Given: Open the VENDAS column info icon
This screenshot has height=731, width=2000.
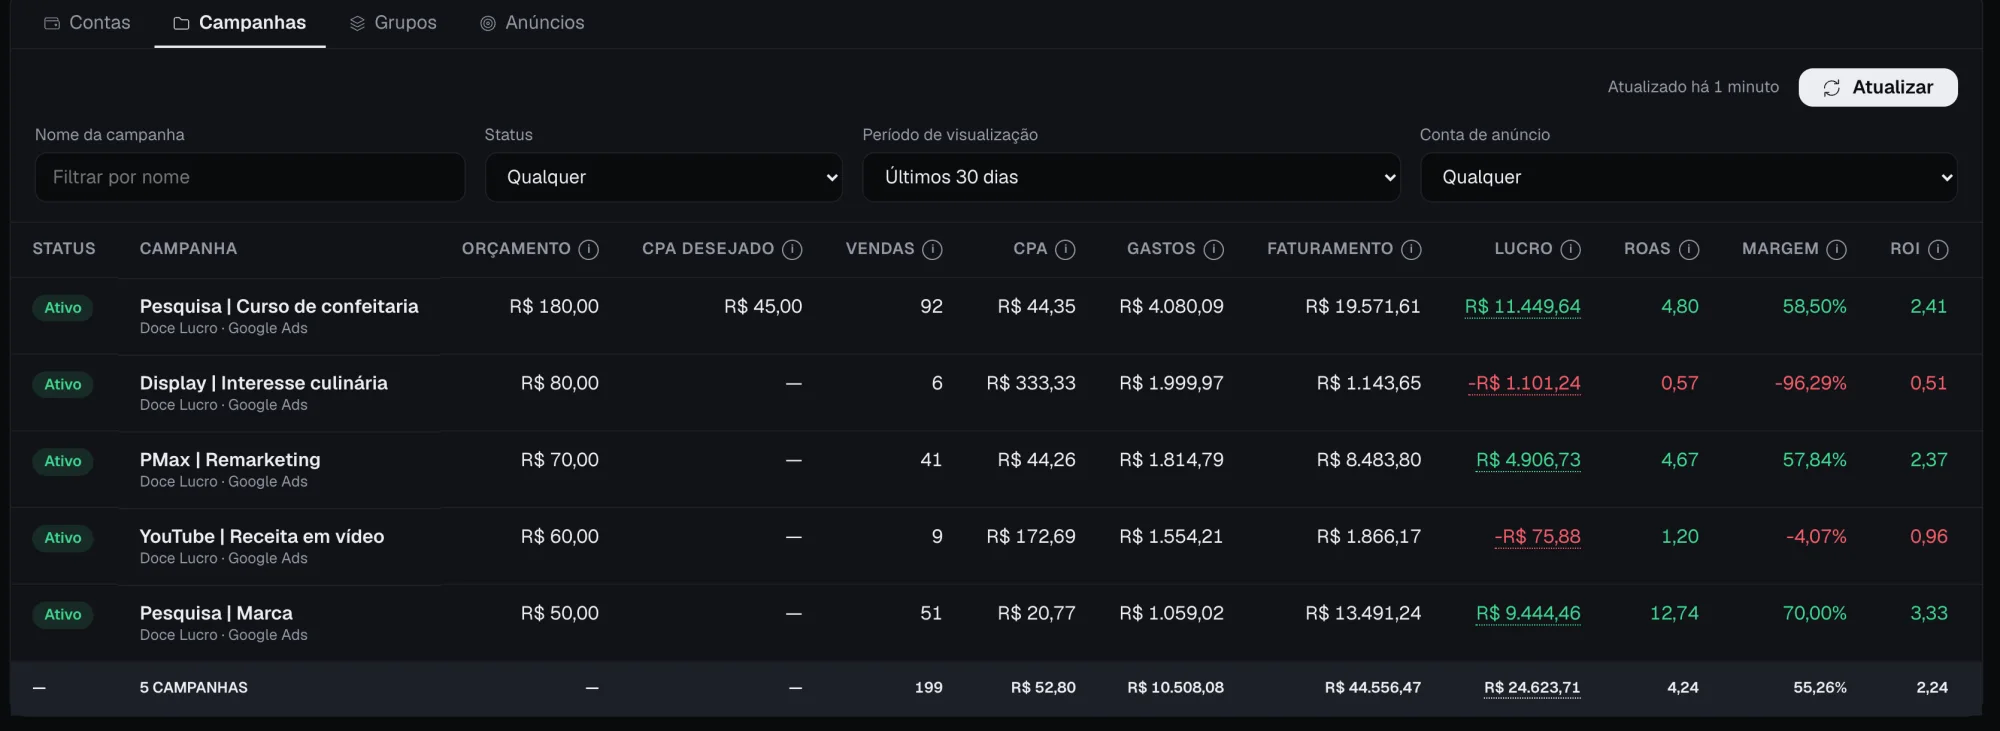Looking at the screenshot, I should [932, 249].
